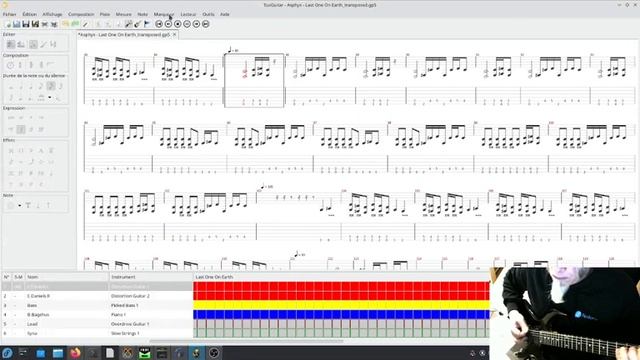The width and height of the screenshot is (640, 360).
Task: Toggle the first effect icon in Effets
Action: [x=11, y=151]
